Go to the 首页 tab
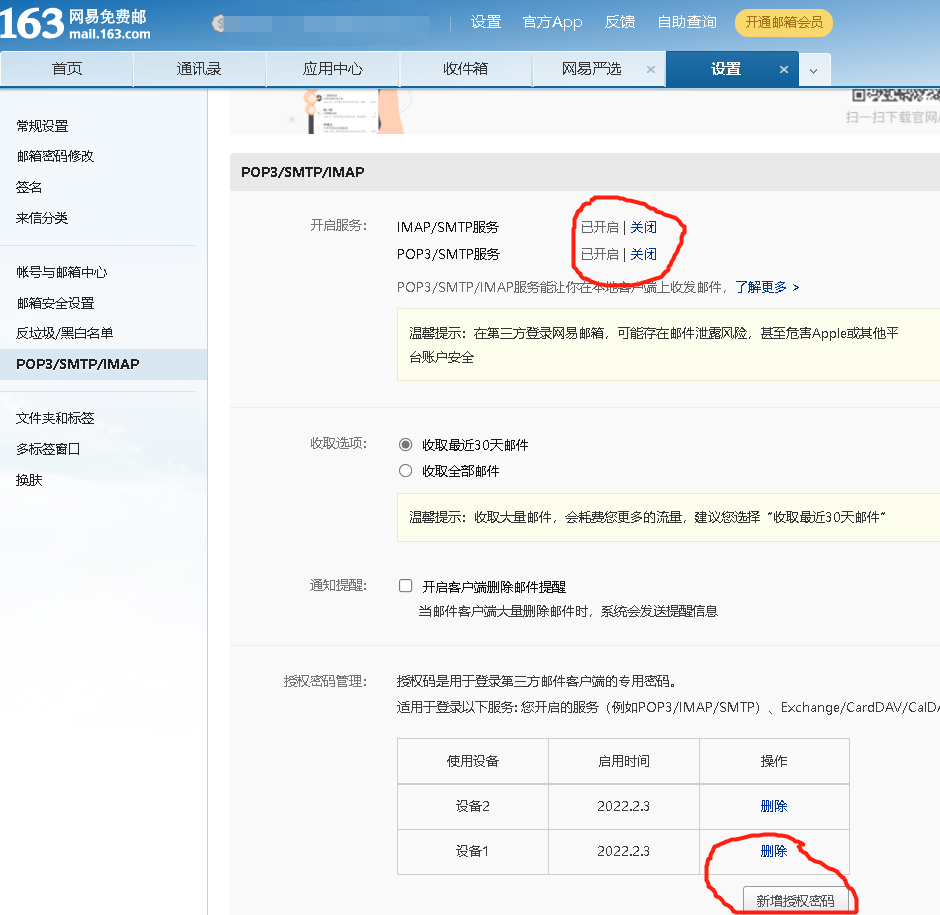 click(x=67, y=69)
